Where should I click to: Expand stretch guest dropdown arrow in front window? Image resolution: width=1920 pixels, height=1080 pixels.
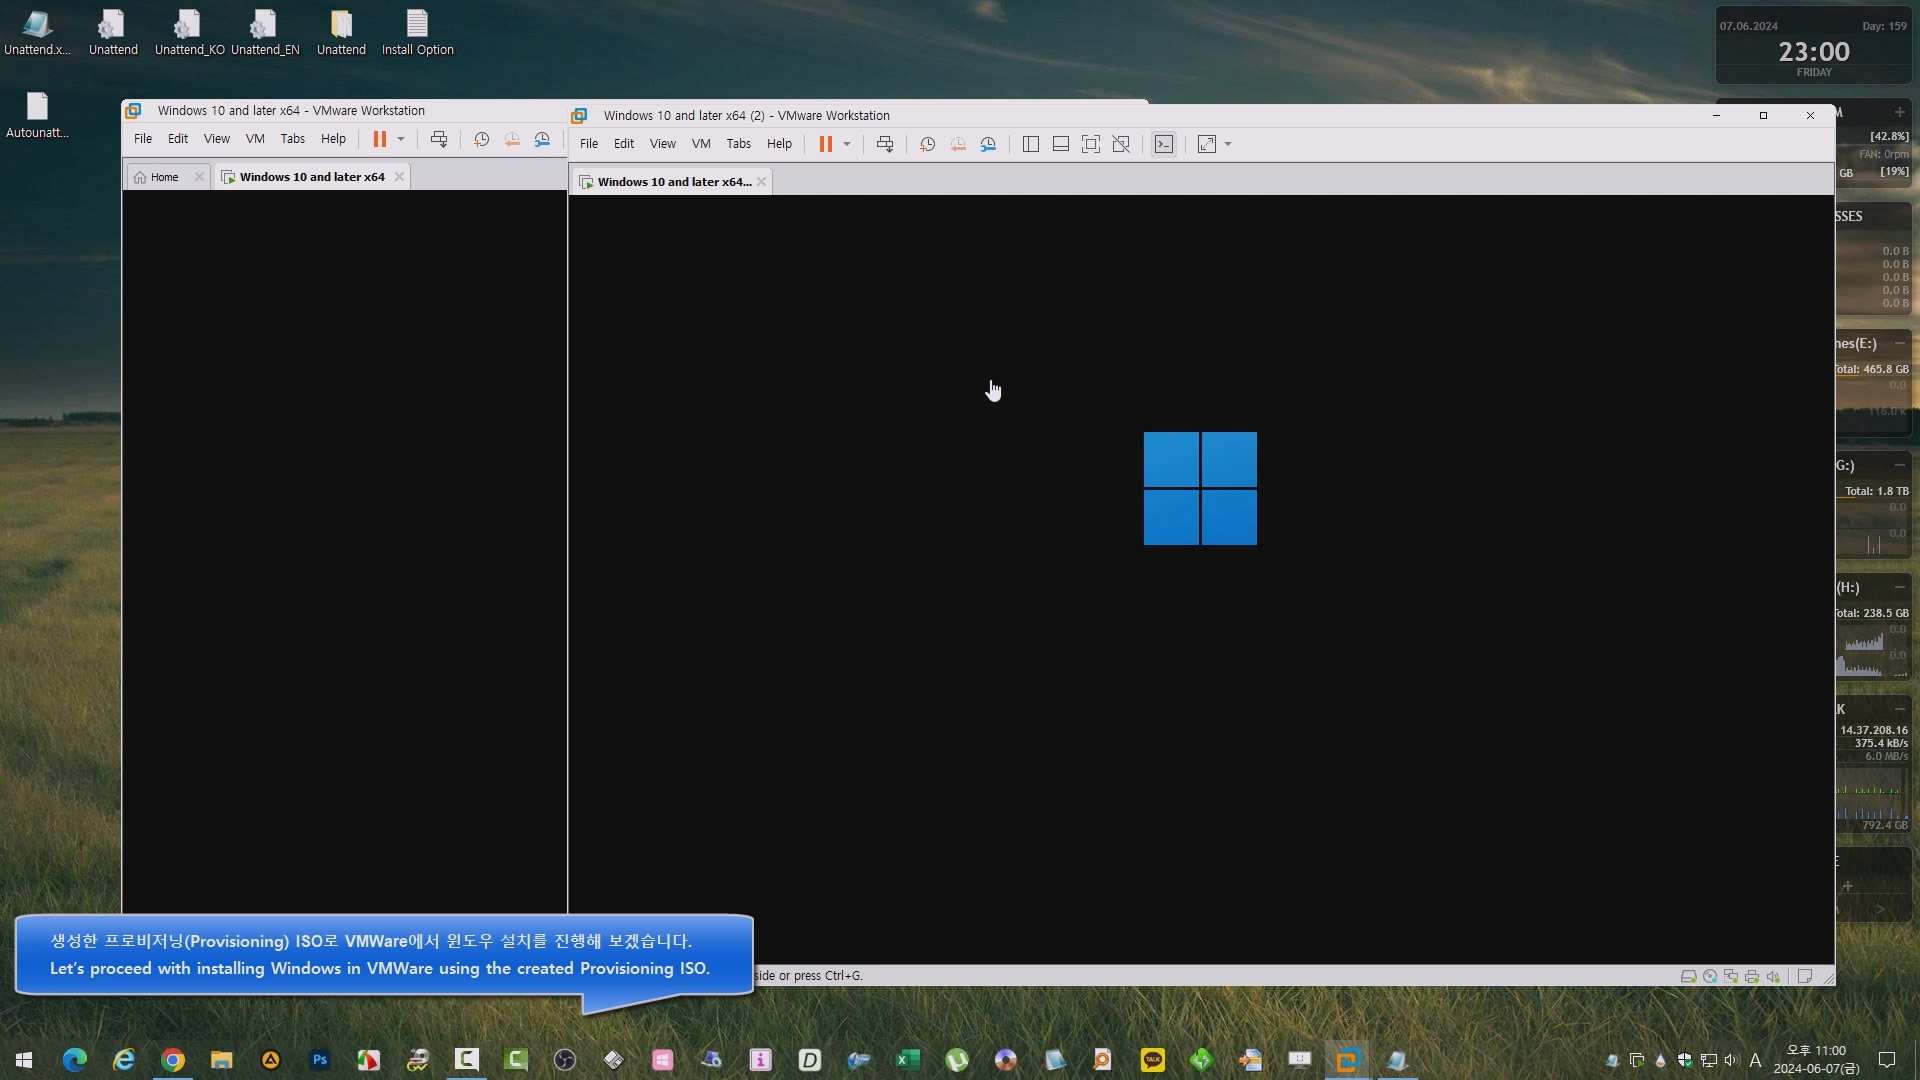(1228, 144)
